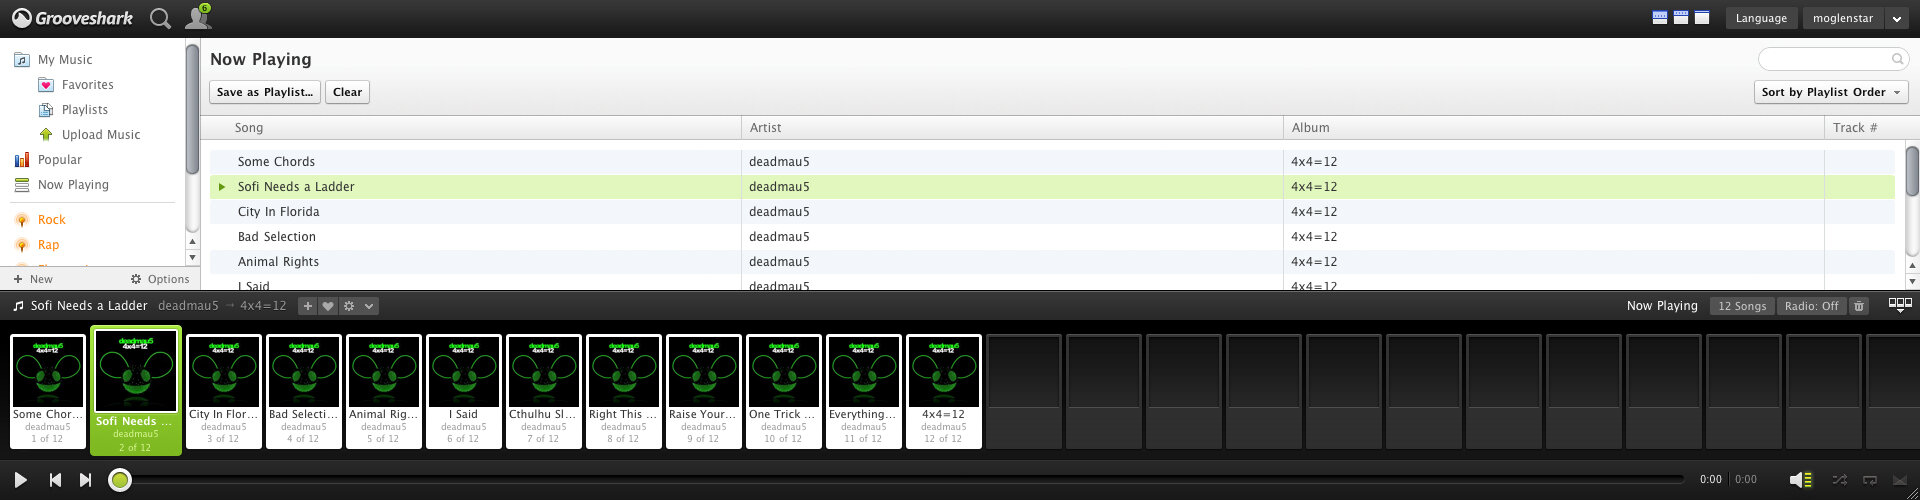Viewport: 1920px width, 500px height.
Task: Go to Popular in the sidebar
Action: 60,160
